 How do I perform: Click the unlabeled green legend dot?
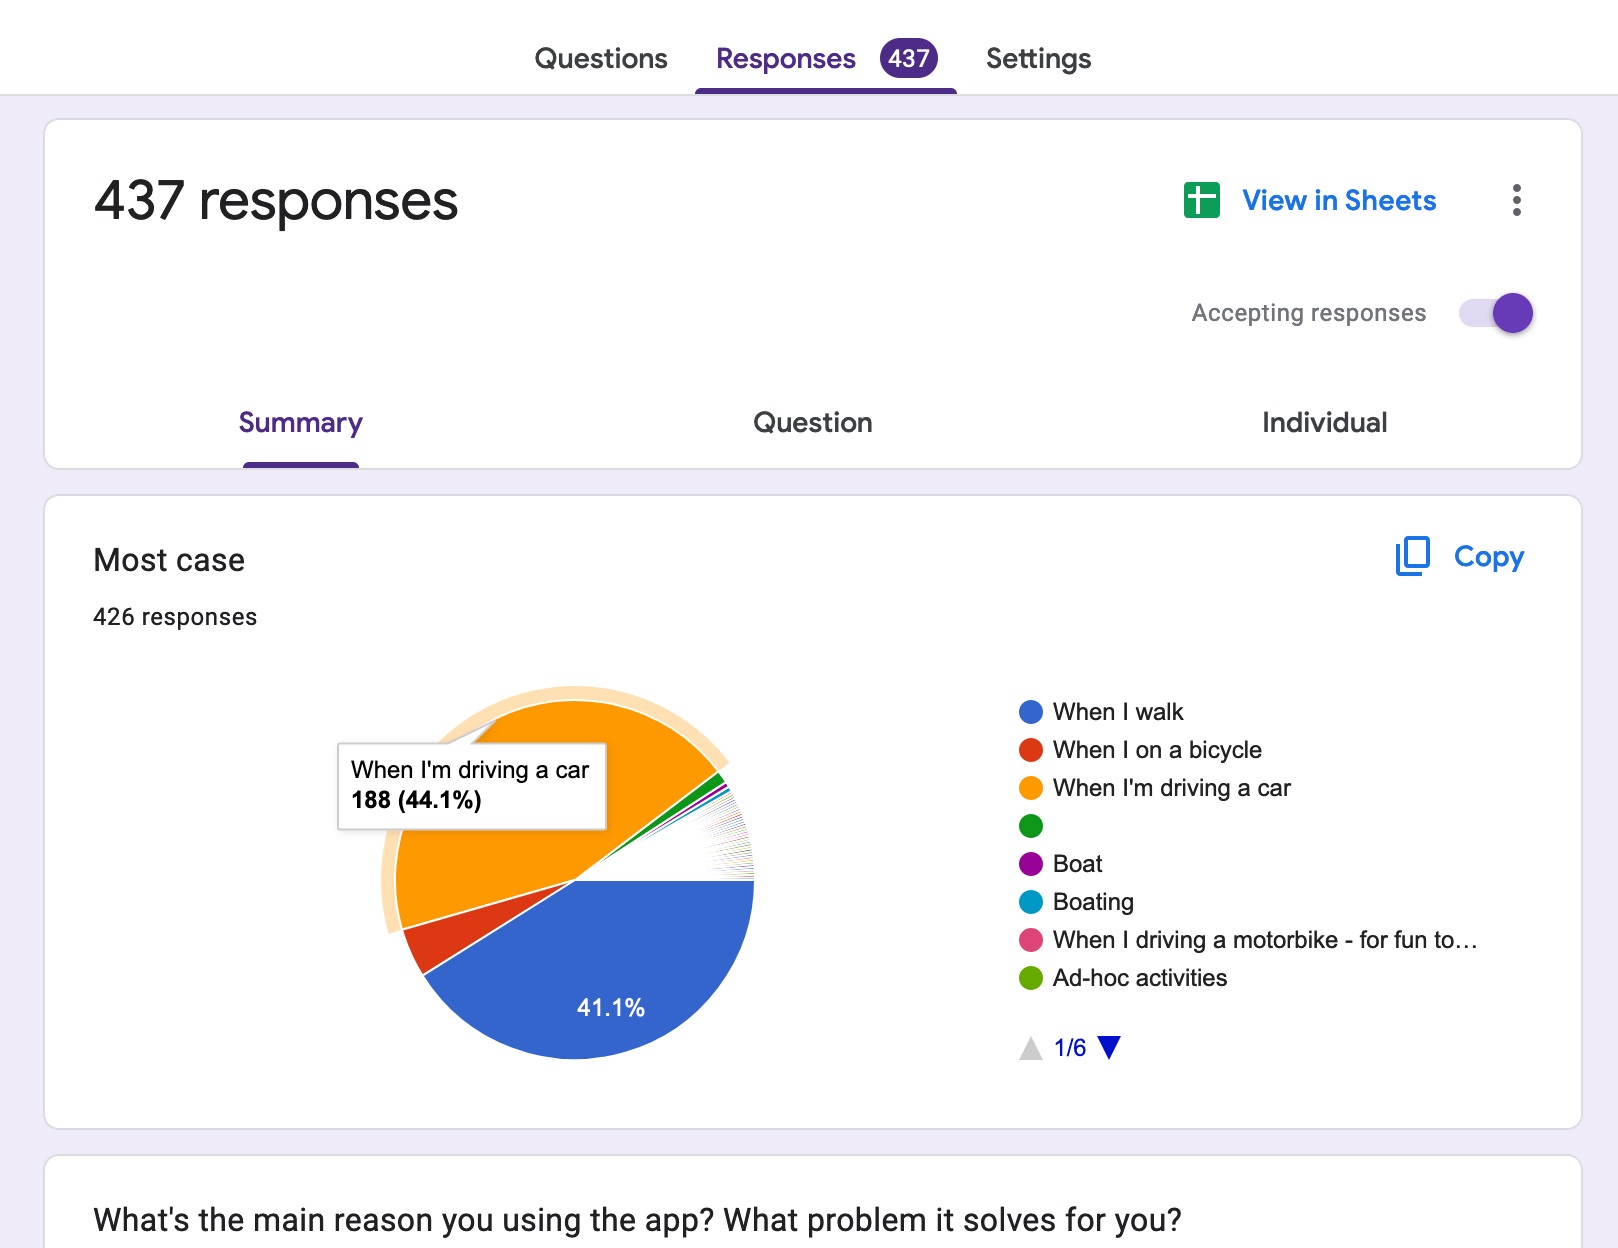[x=1030, y=826]
